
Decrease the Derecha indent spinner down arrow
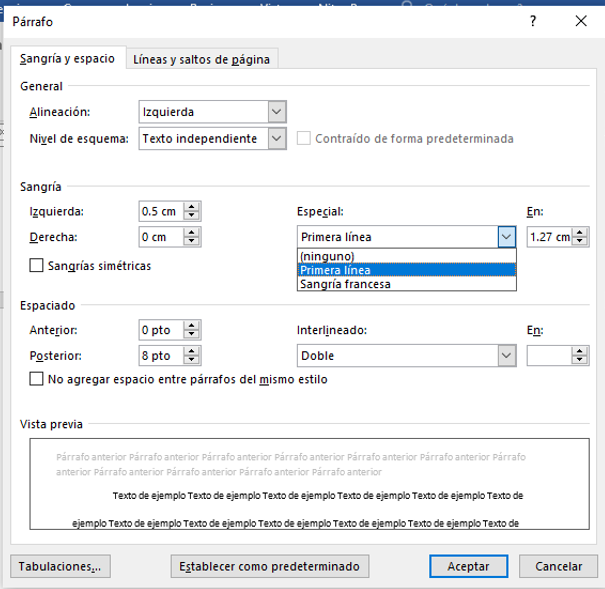point(192,242)
